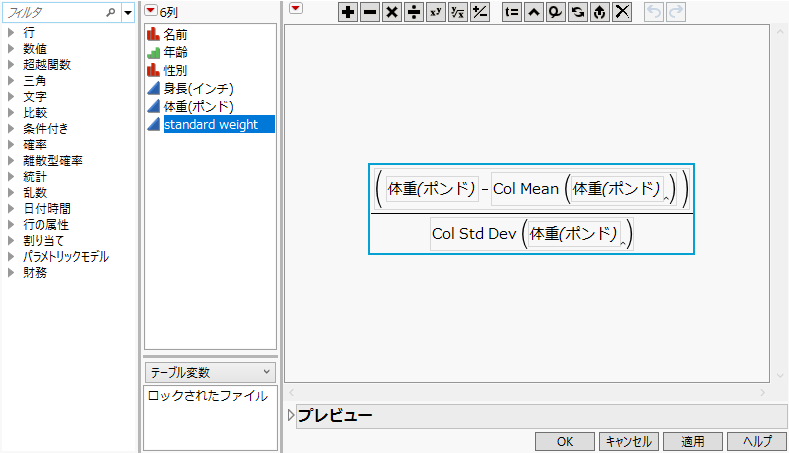This screenshot has height=453, width=789.
Task: Select the 身長(インチ) column
Action: [x=199, y=89]
